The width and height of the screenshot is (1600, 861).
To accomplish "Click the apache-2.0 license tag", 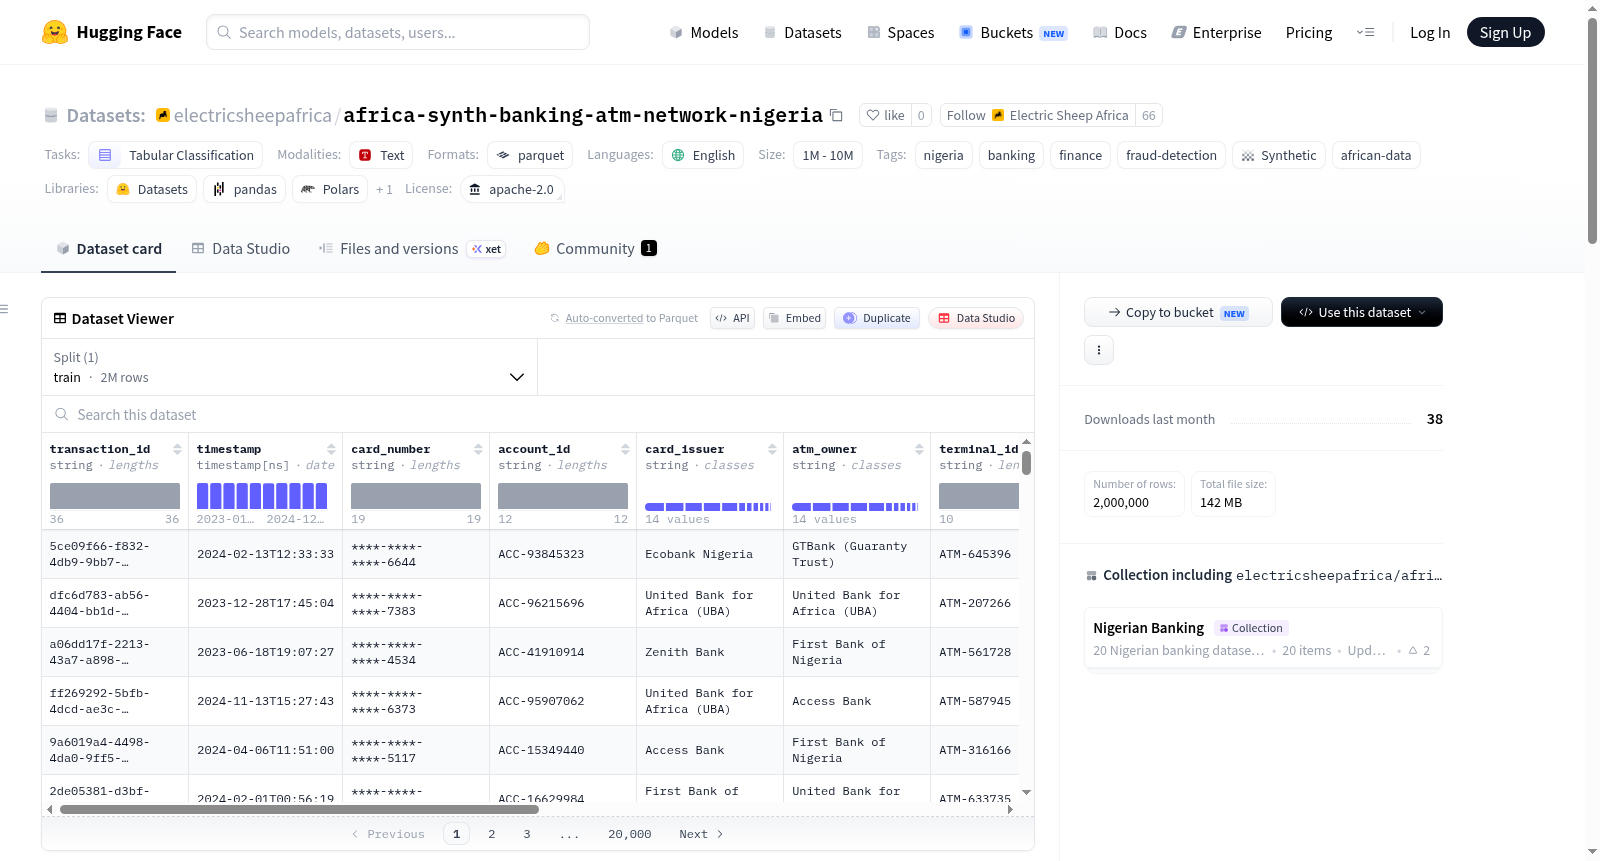I will pos(512,189).
